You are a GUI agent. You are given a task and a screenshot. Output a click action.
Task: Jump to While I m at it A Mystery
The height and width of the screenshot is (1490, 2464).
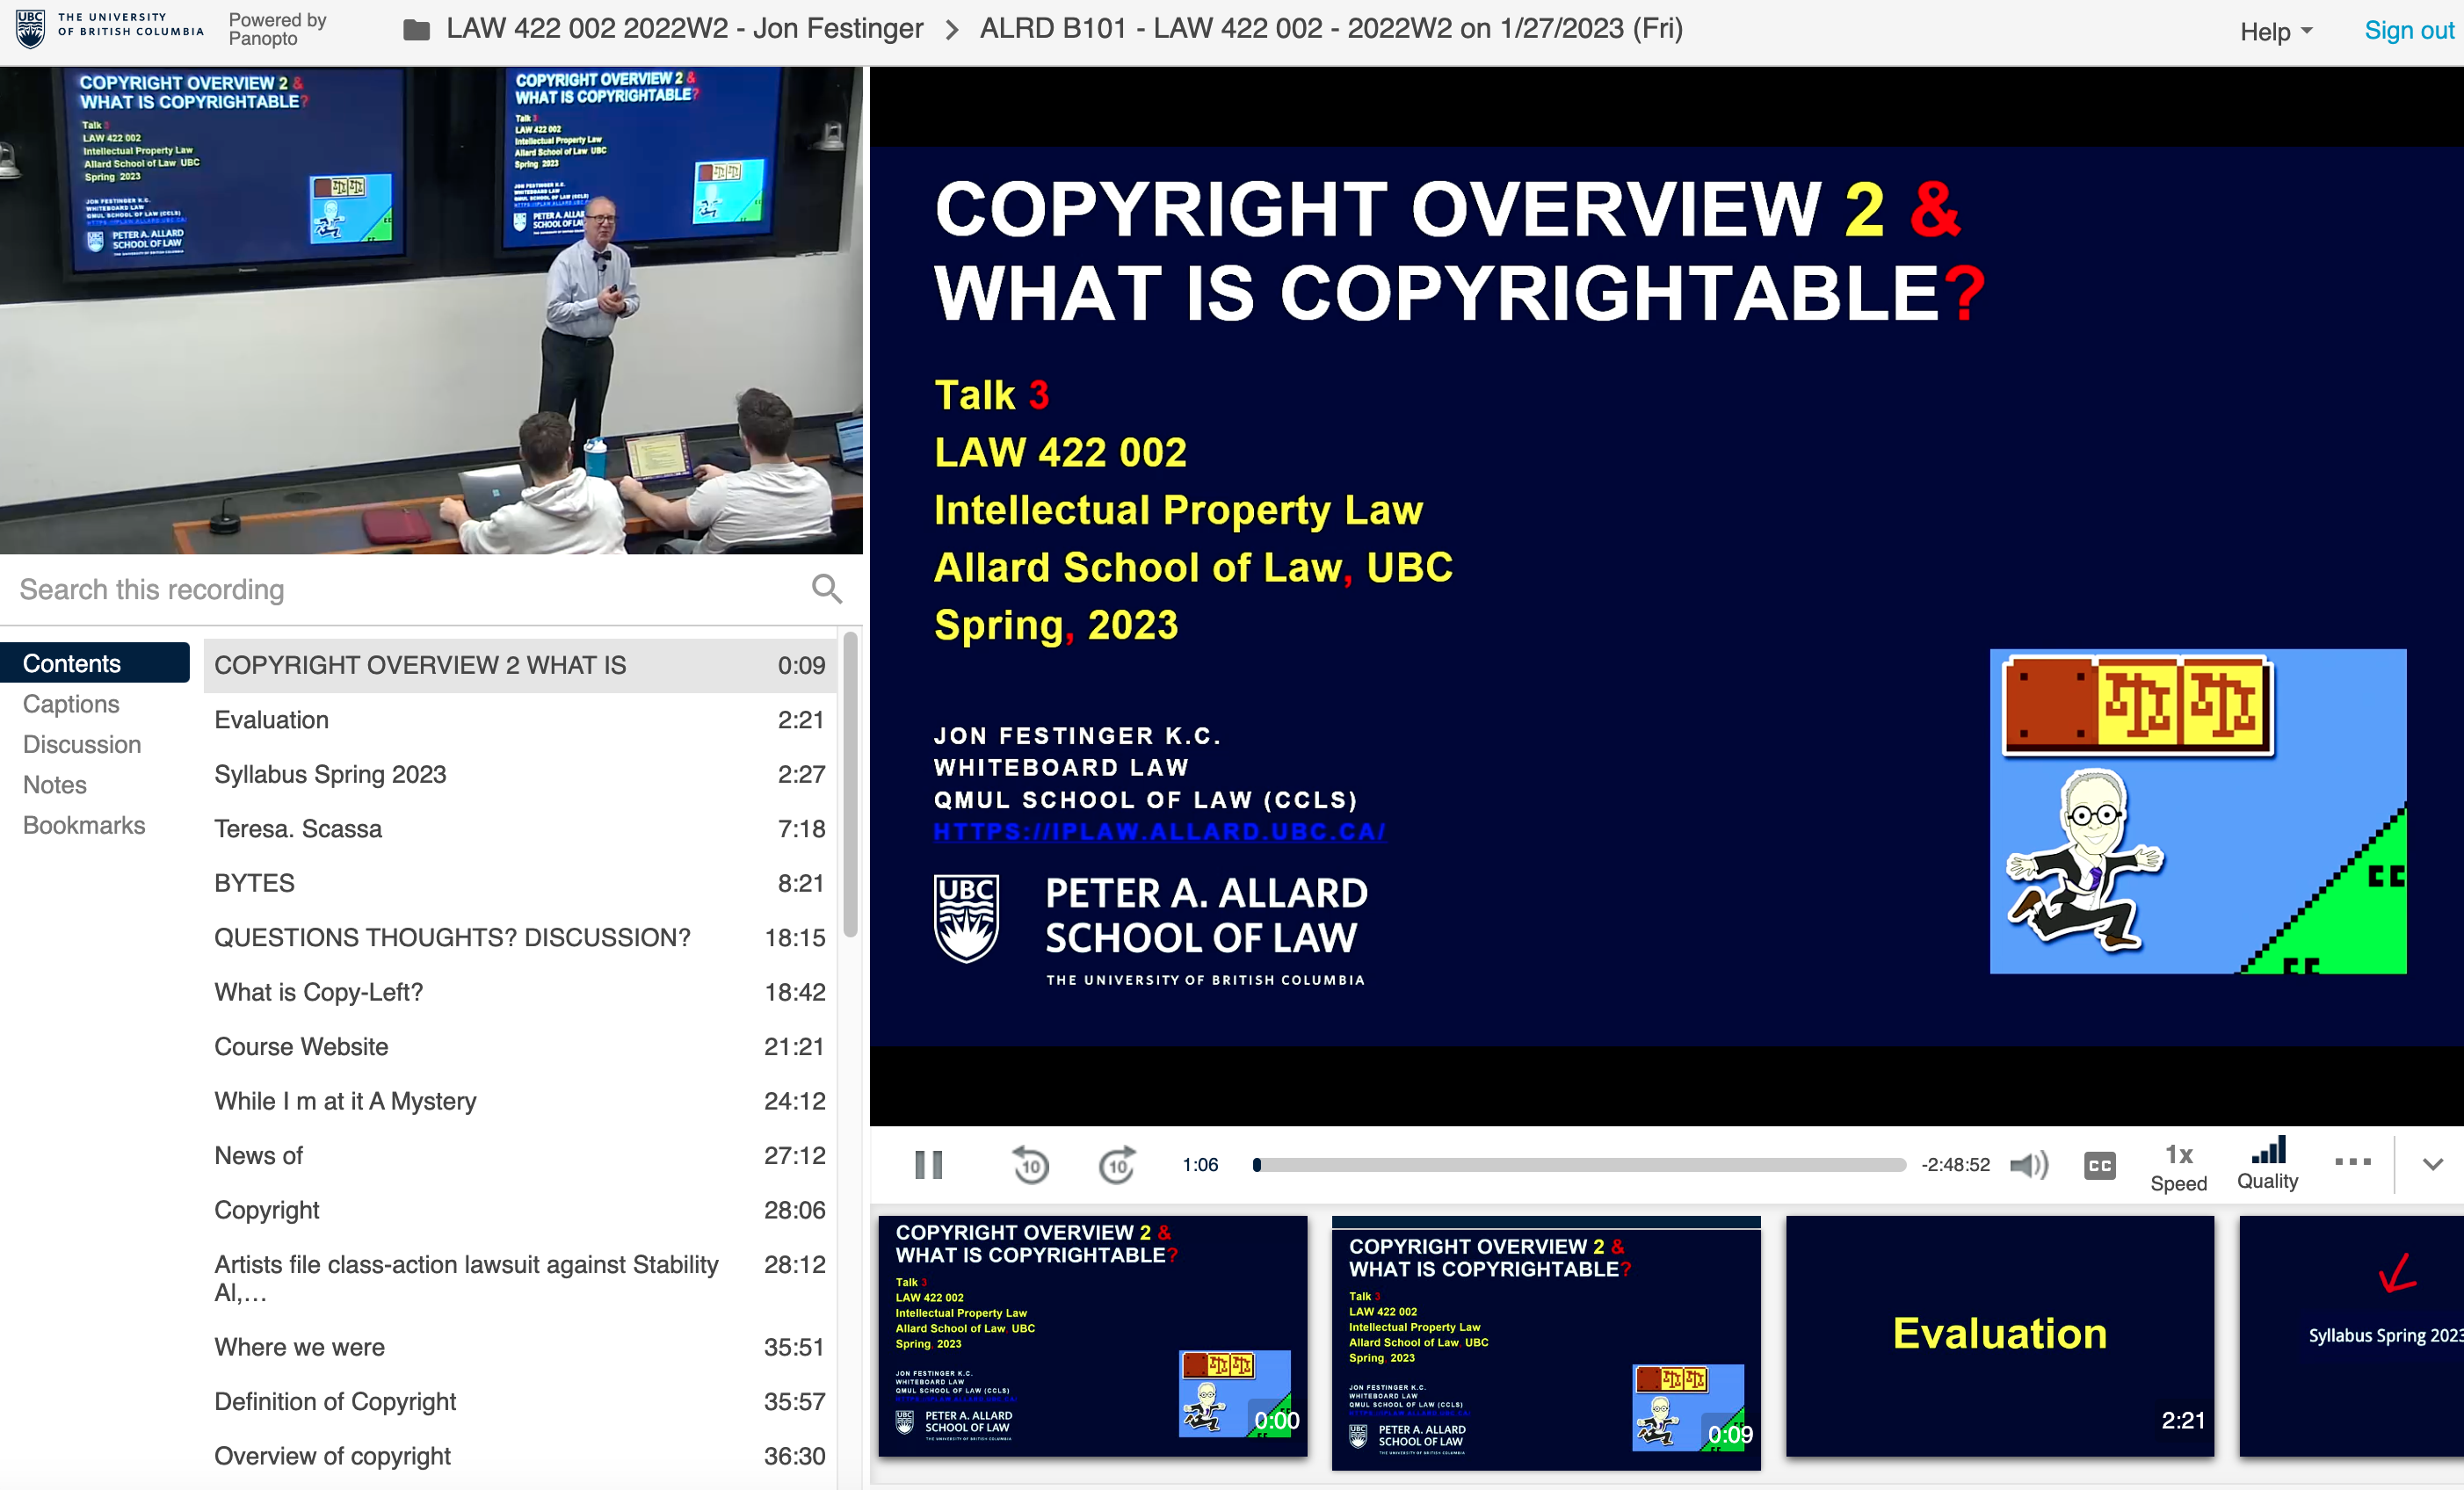tap(520, 1101)
